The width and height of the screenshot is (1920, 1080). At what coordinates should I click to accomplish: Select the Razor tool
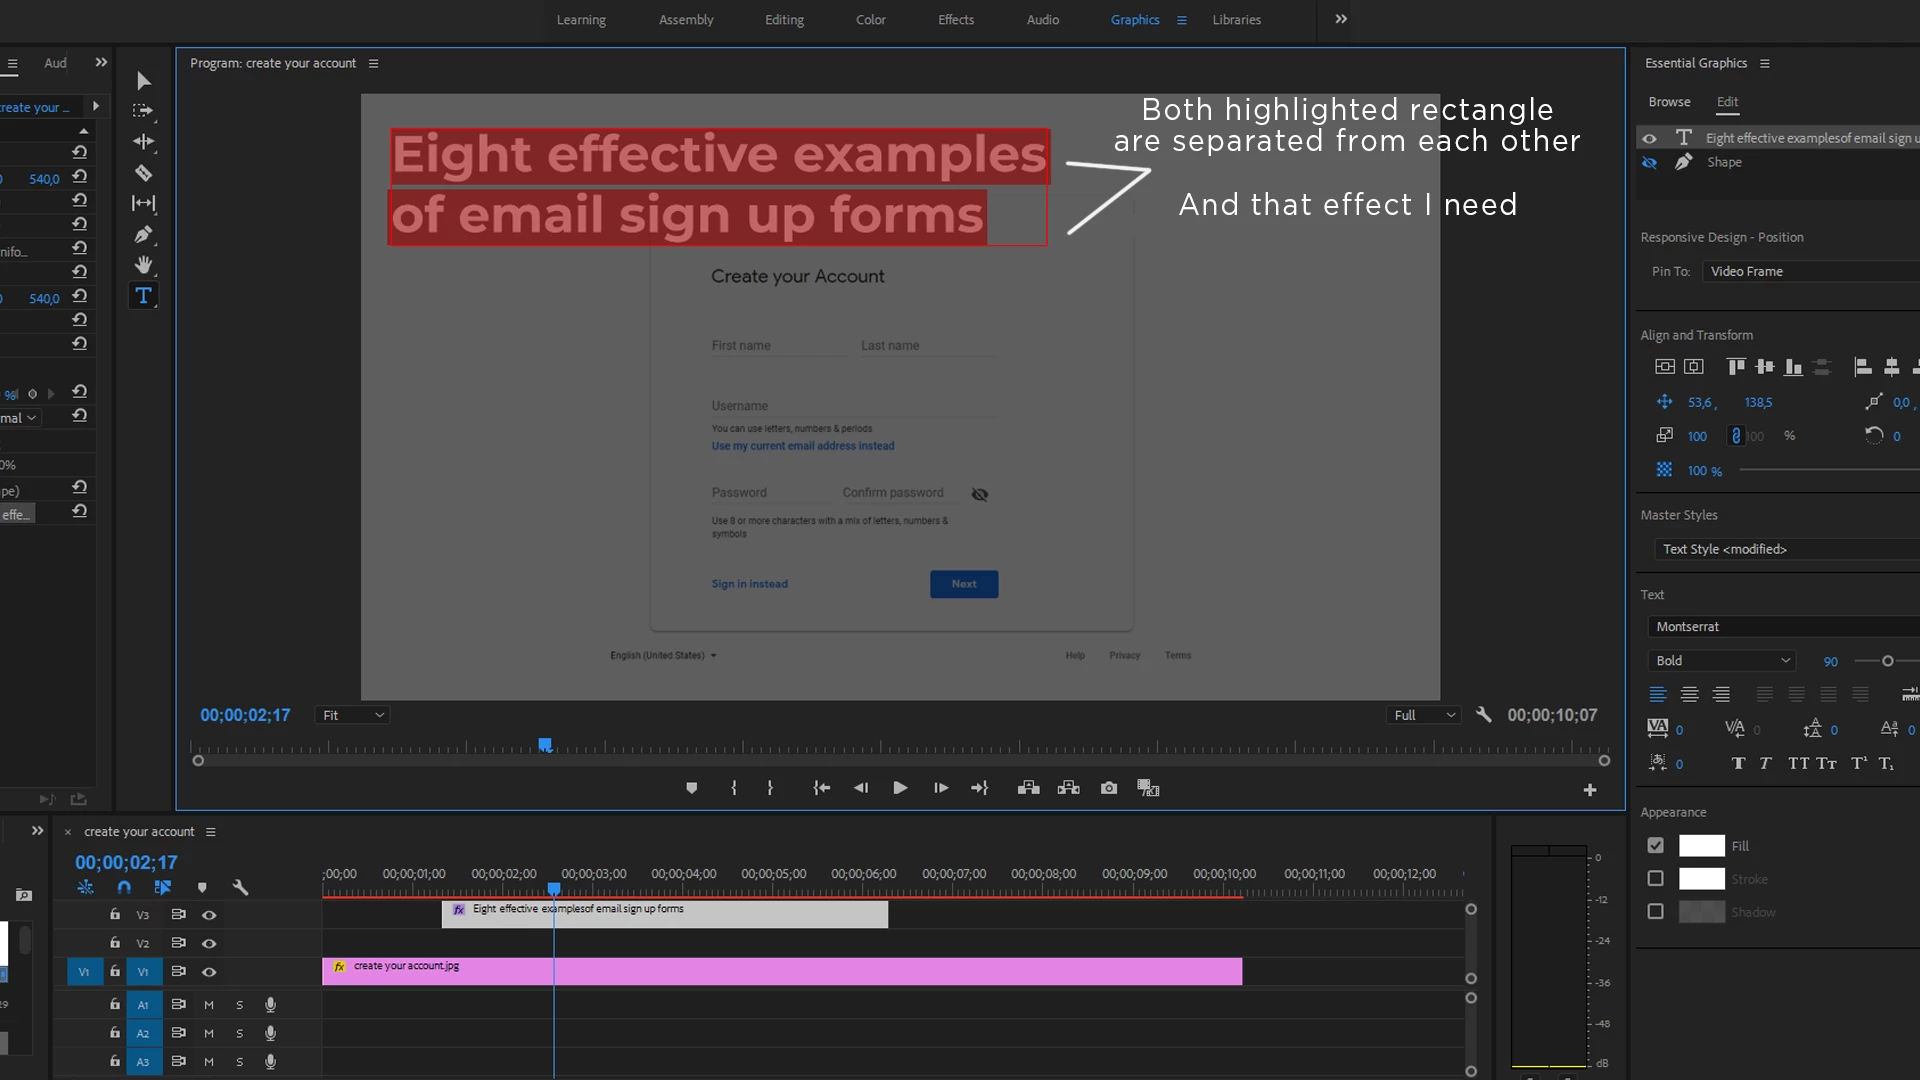143,173
